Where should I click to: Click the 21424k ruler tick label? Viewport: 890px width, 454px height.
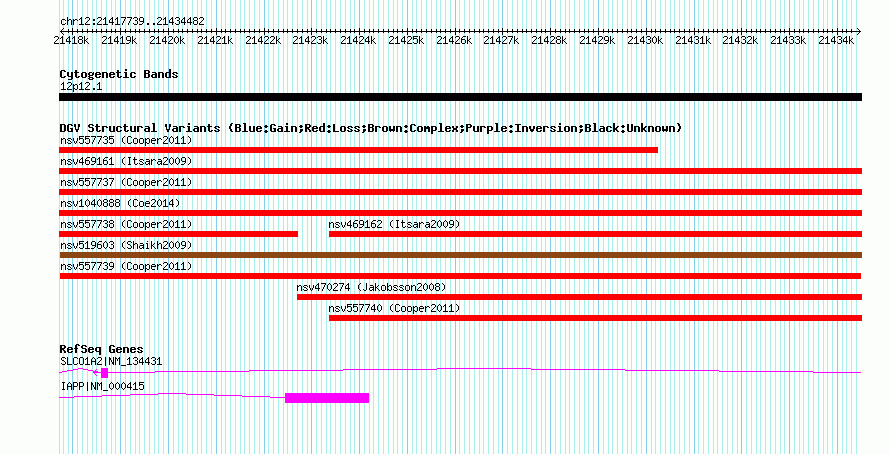[x=358, y=41]
